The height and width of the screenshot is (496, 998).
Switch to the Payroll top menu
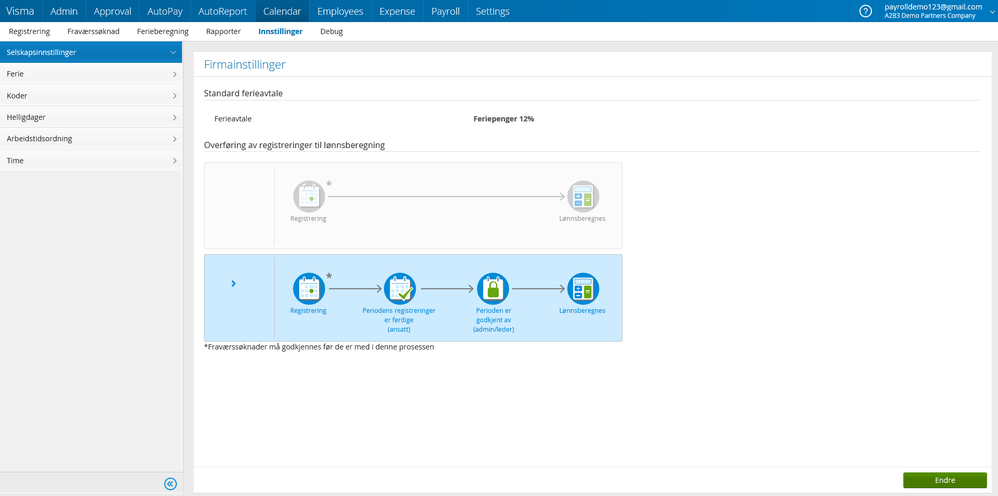pyautogui.click(x=445, y=11)
